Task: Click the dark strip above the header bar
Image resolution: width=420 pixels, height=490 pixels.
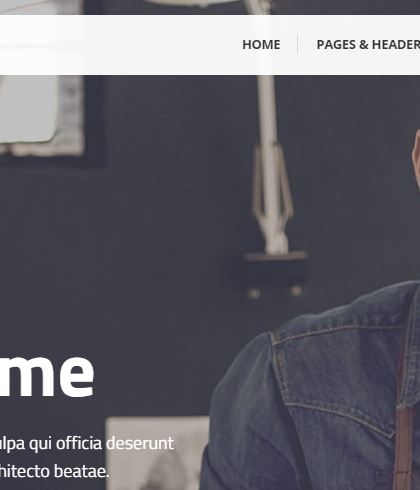Action: coord(210,7)
